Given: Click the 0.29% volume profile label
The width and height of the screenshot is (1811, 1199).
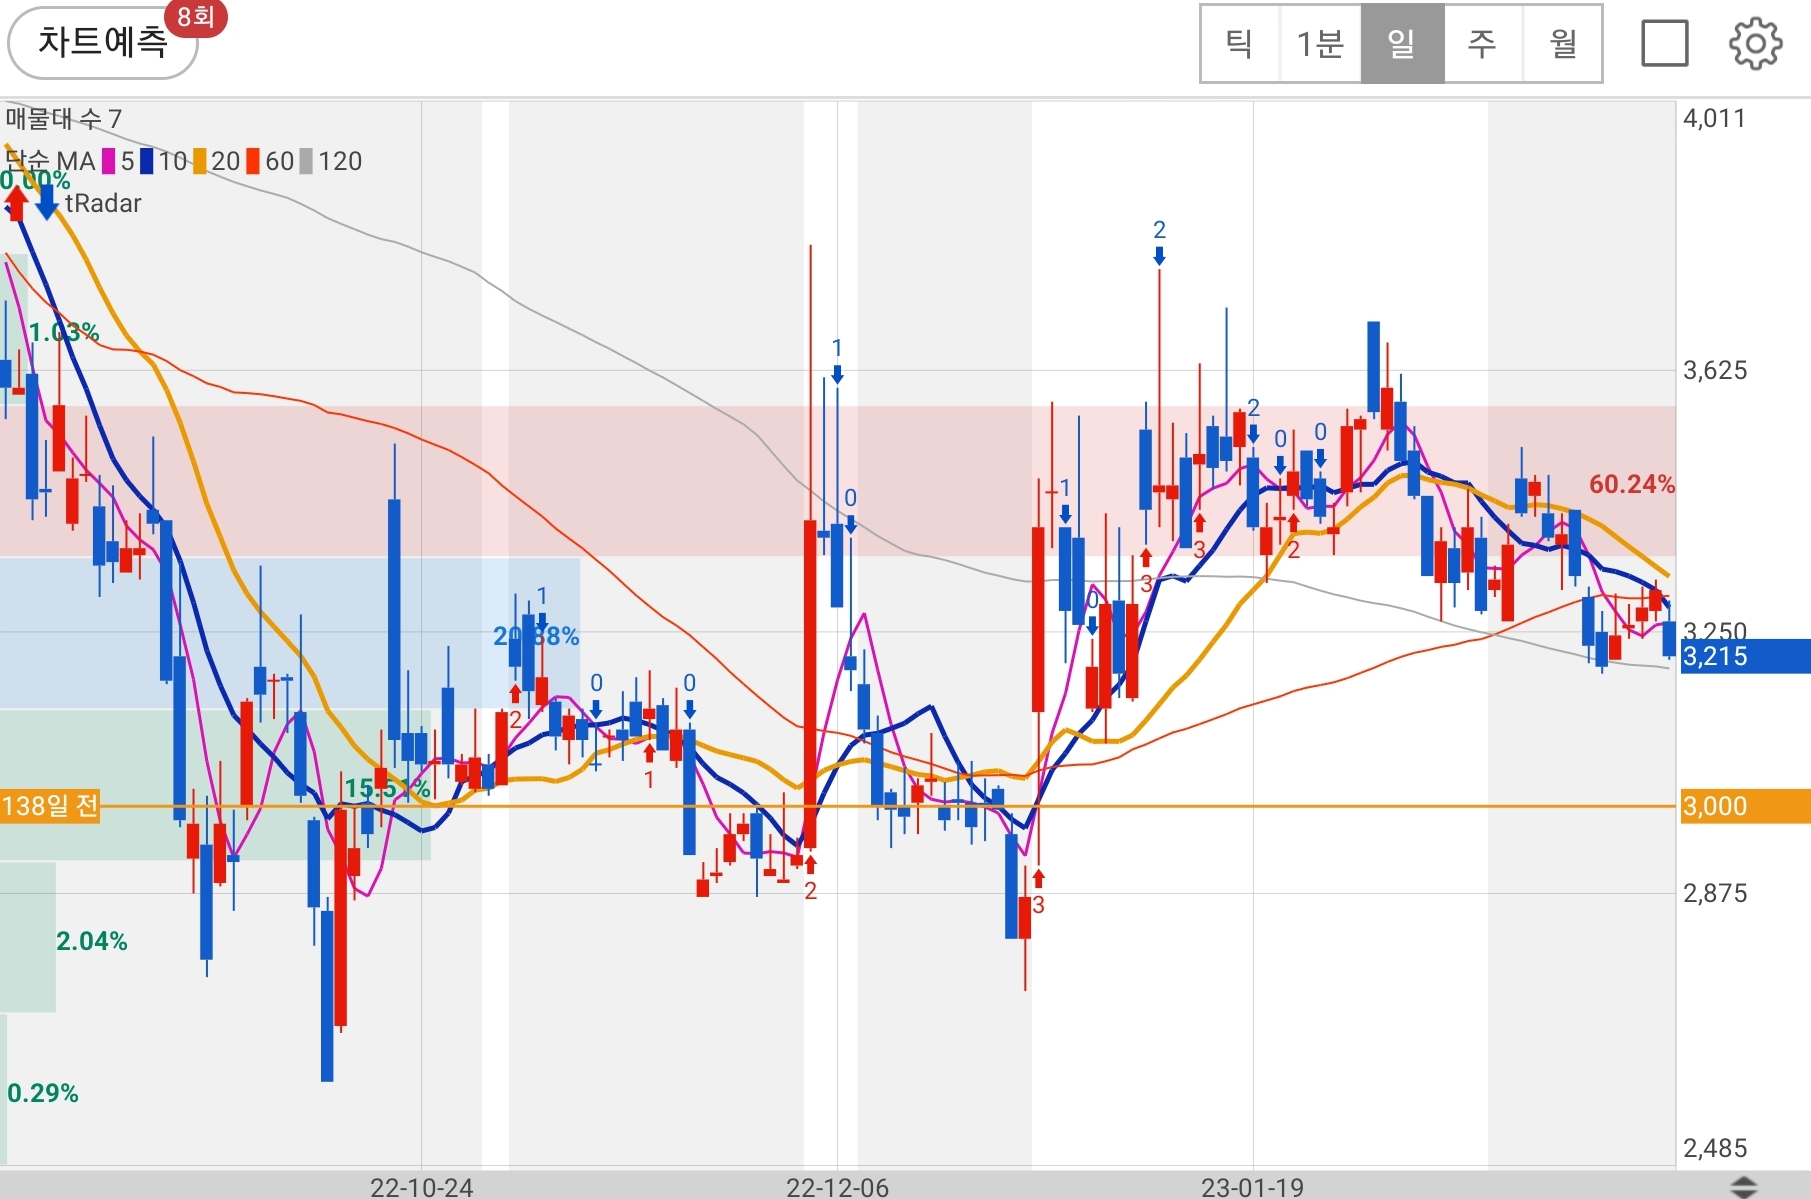Looking at the screenshot, I should 43,1093.
